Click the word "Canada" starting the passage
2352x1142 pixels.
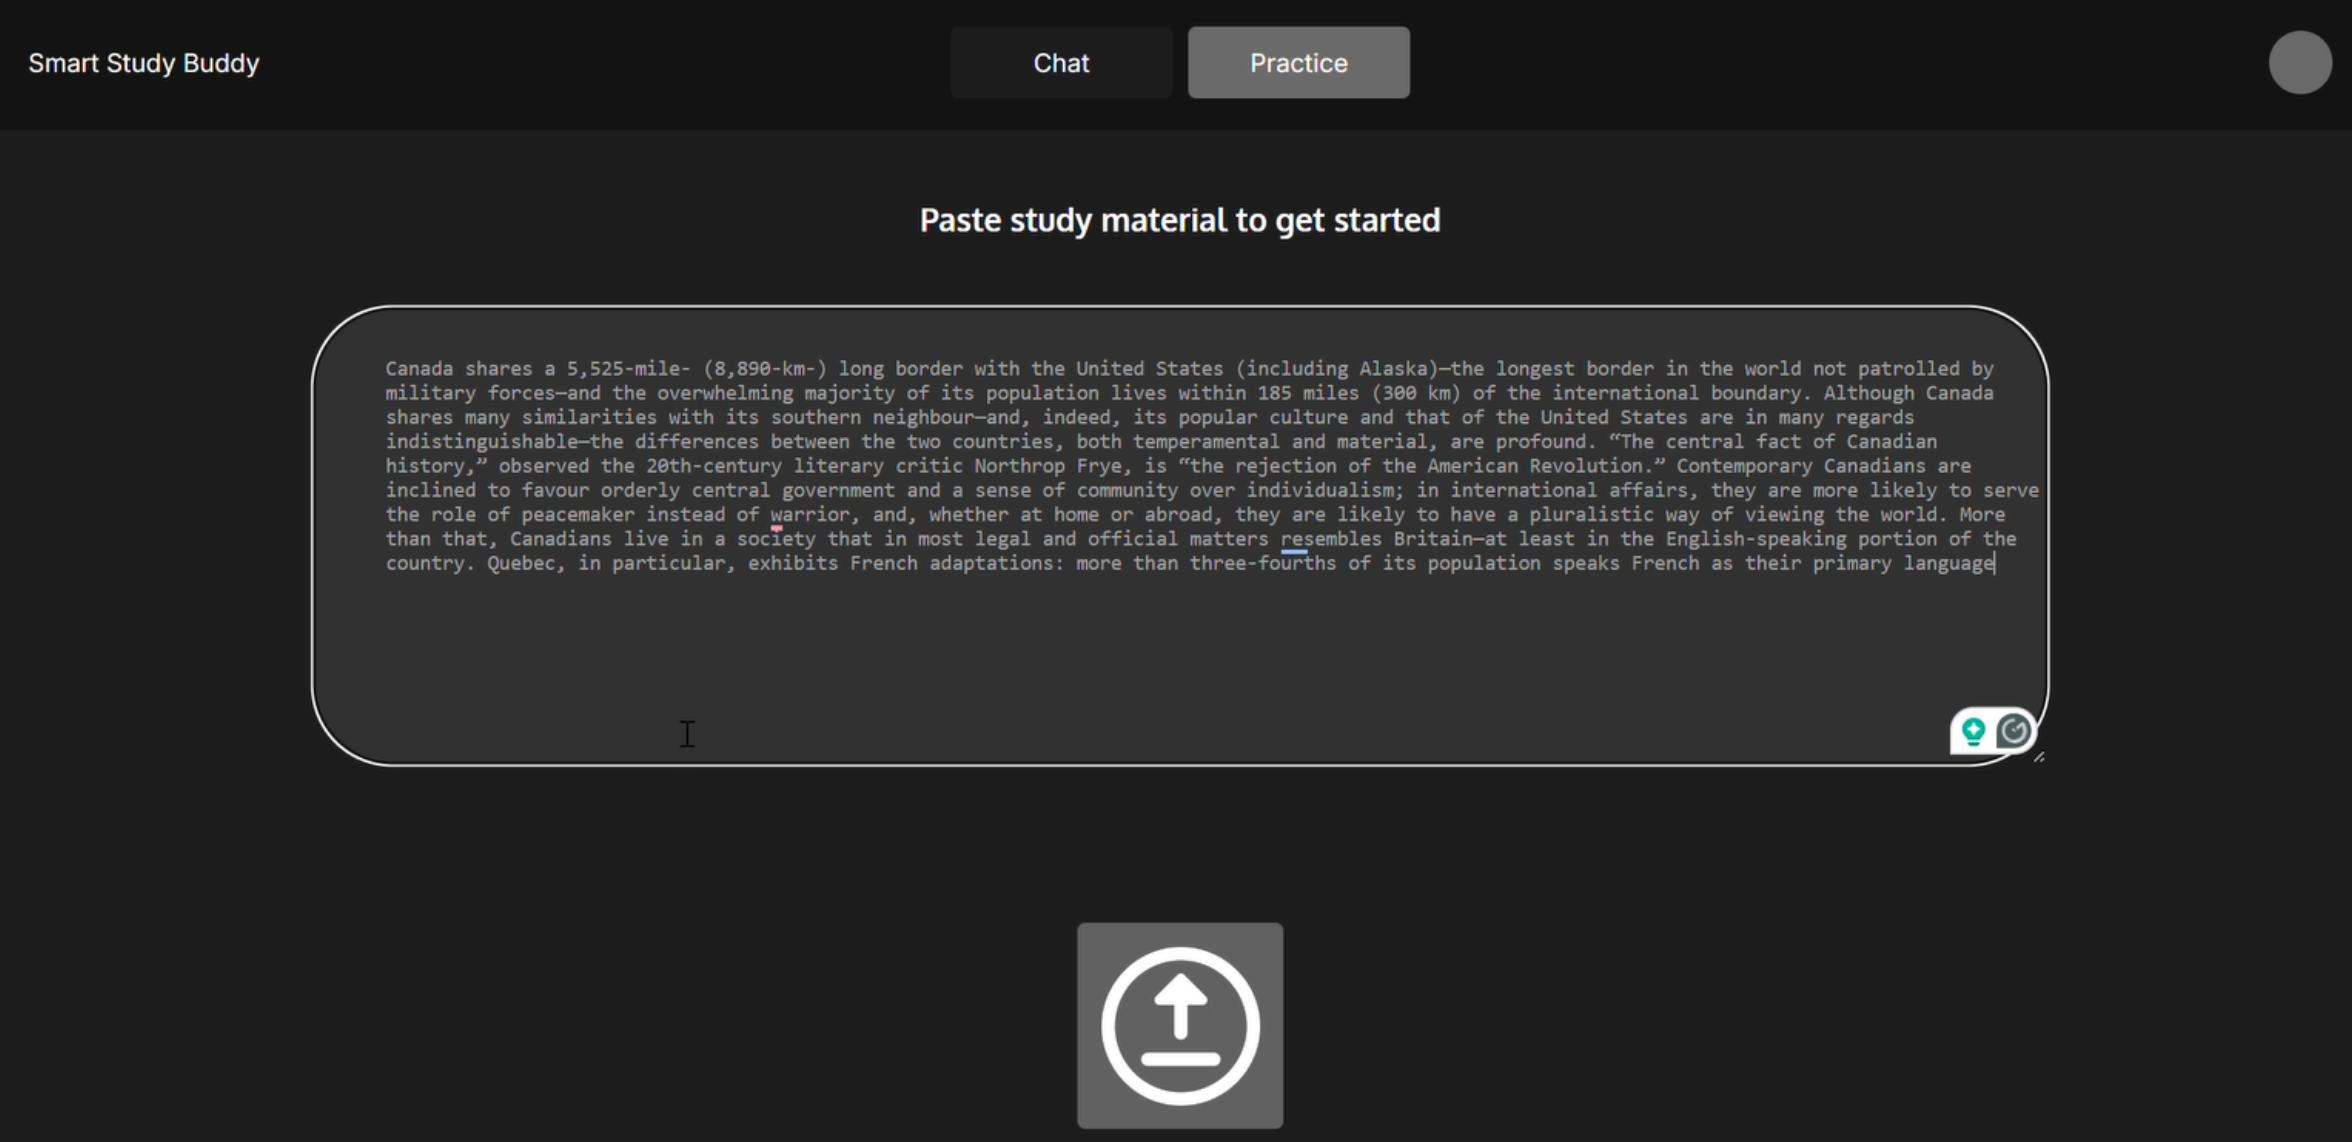coord(419,369)
